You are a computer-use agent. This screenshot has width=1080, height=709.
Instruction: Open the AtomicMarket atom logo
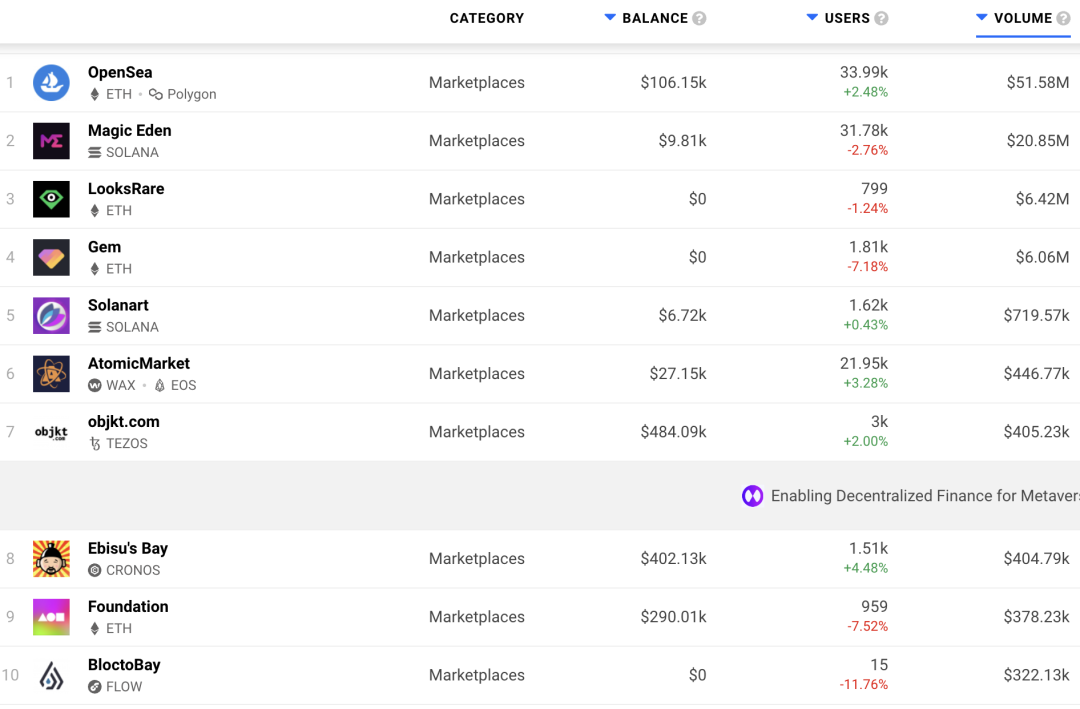click(51, 373)
